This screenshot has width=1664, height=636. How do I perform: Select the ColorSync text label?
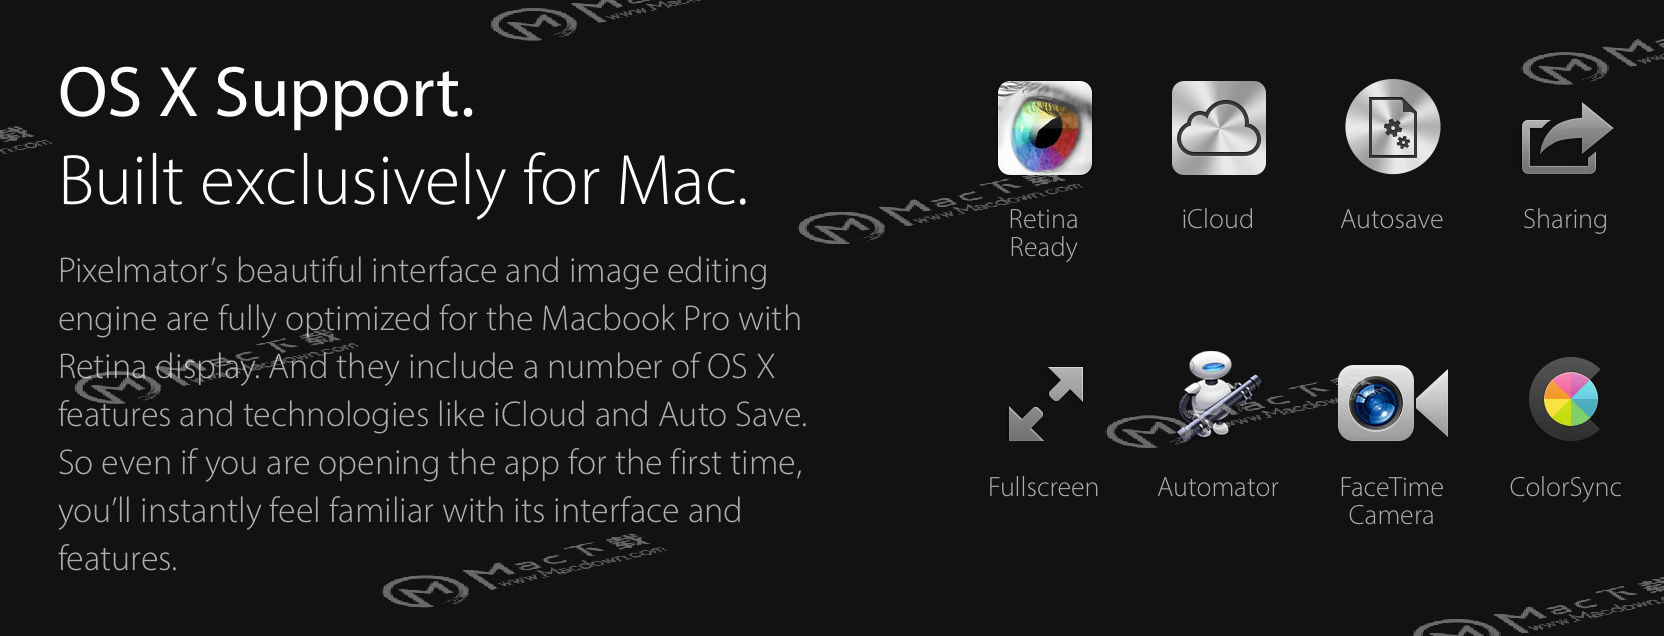pos(1565,488)
